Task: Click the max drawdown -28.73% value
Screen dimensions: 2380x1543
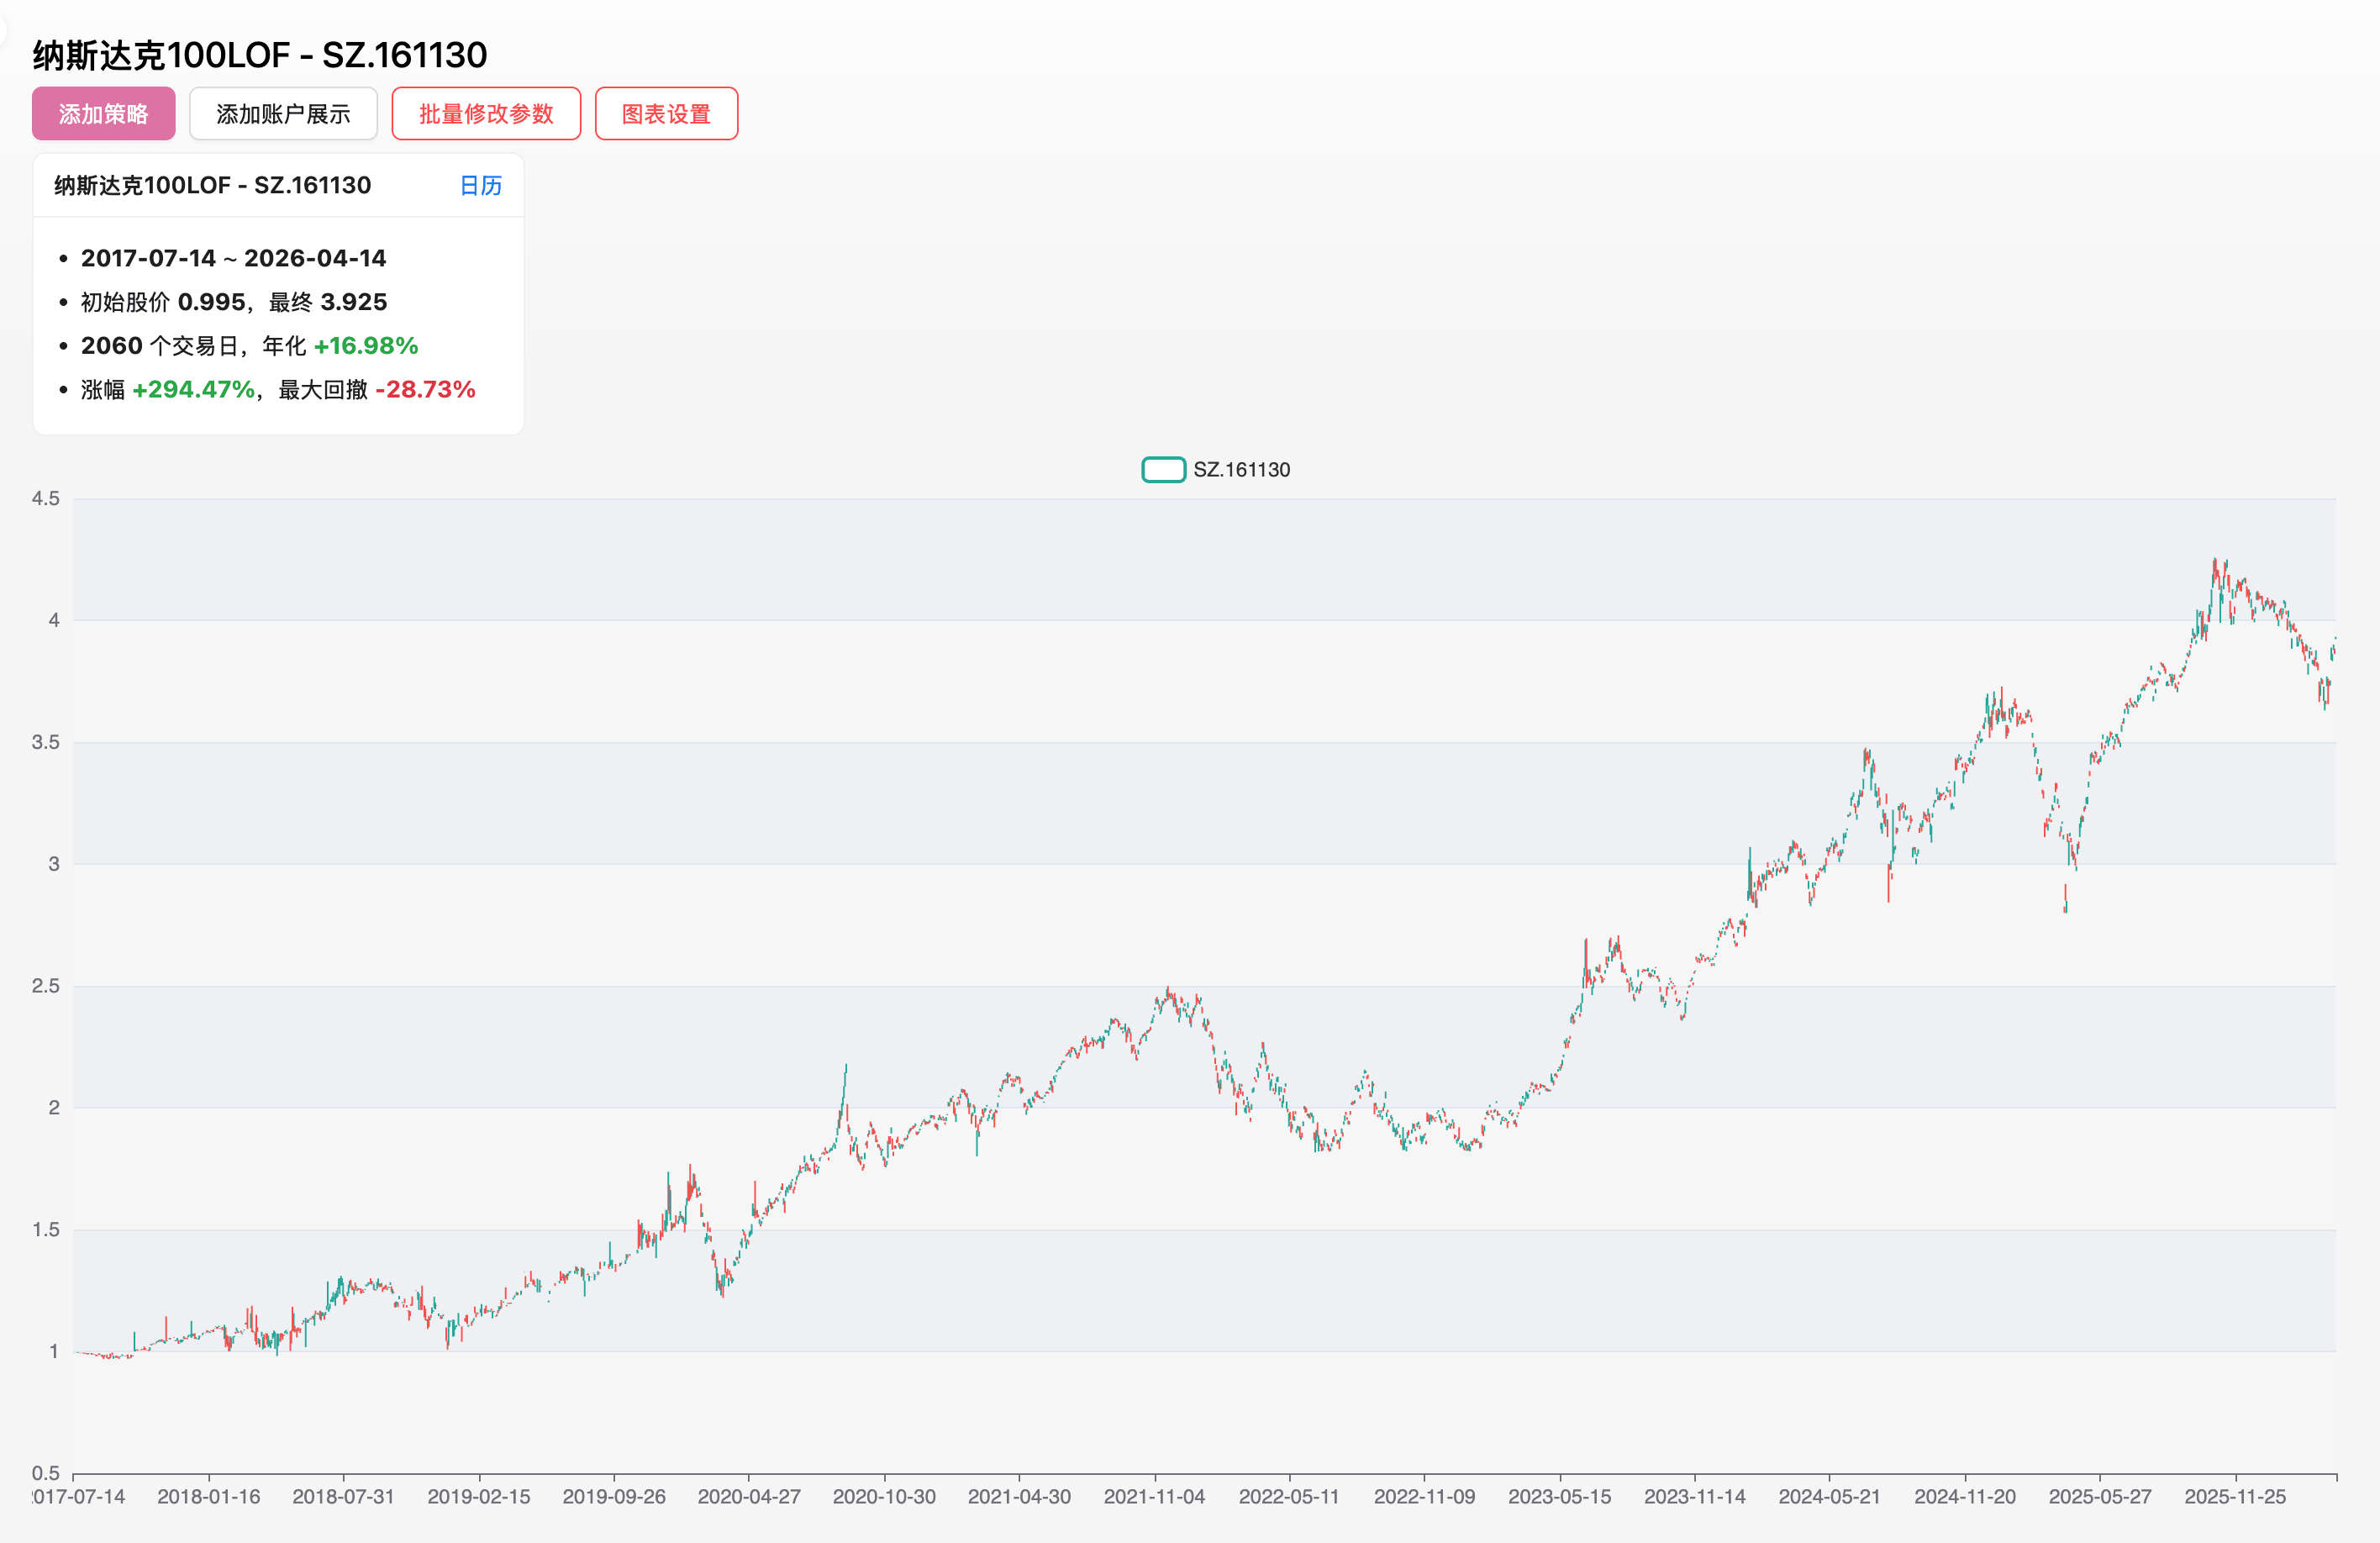Action: [x=425, y=389]
